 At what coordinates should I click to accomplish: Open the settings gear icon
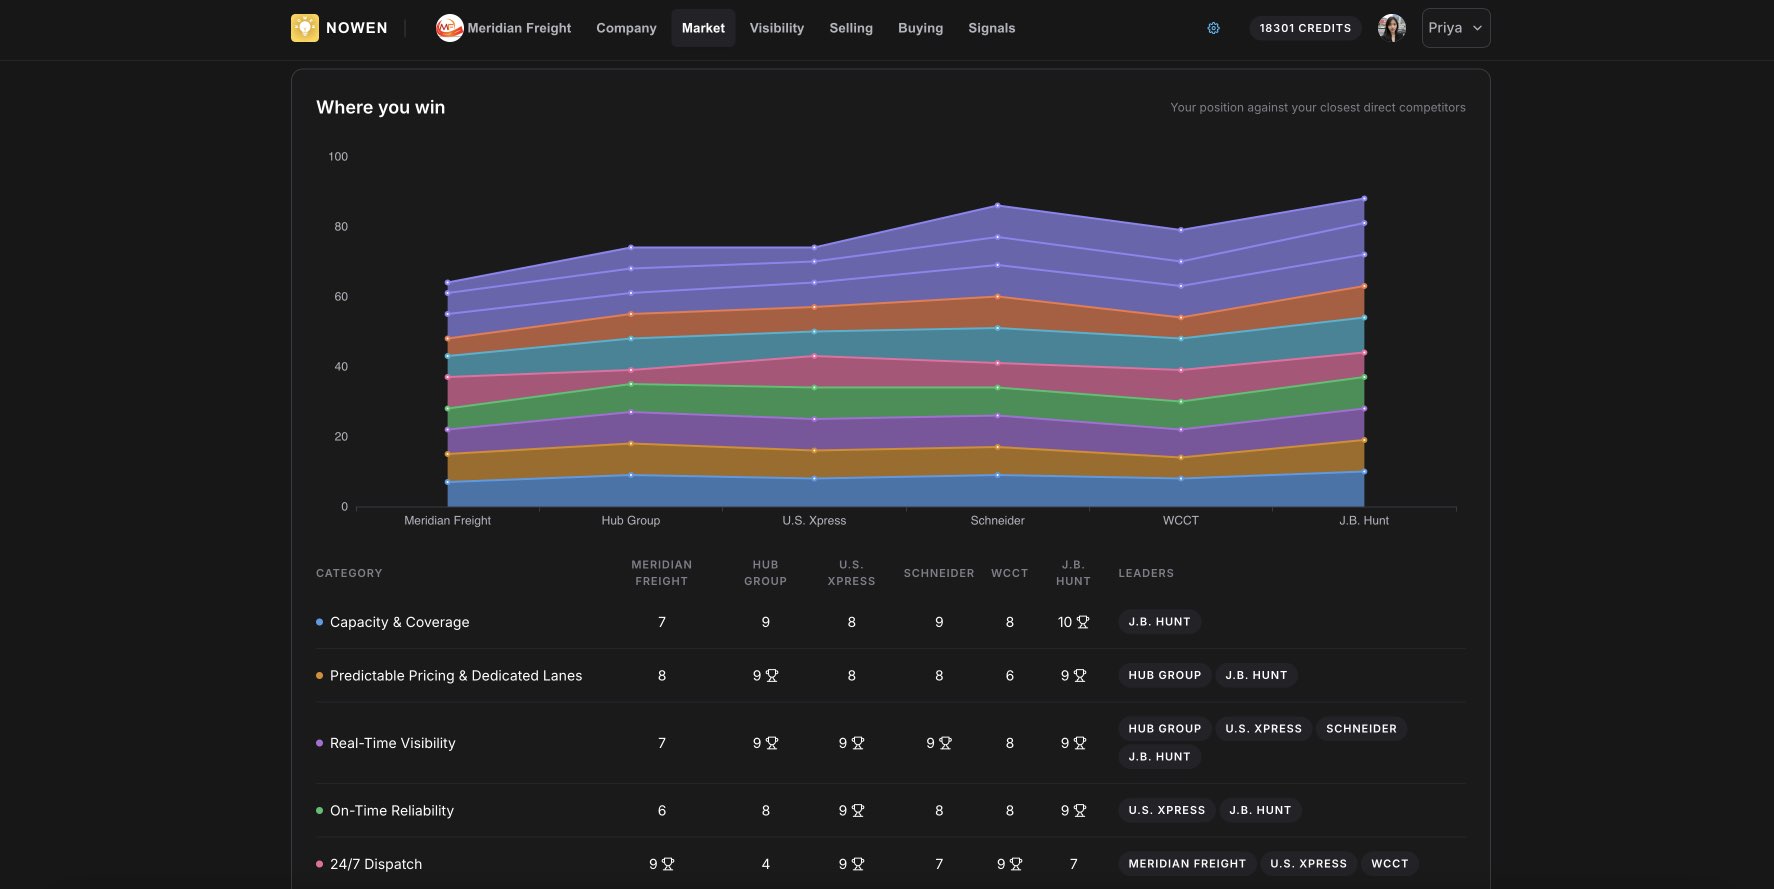coord(1213,28)
